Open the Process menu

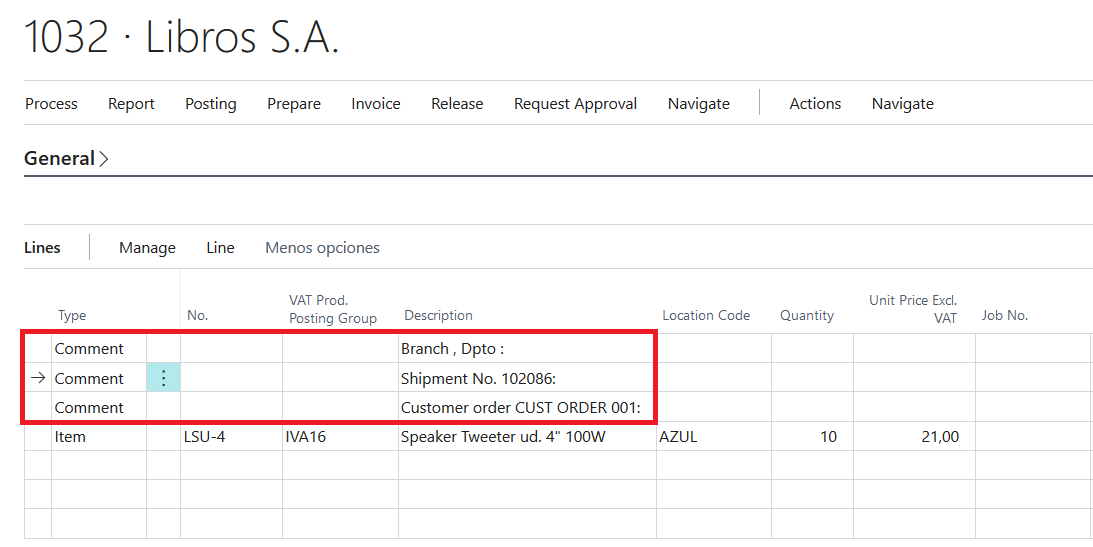pos(52,104)
